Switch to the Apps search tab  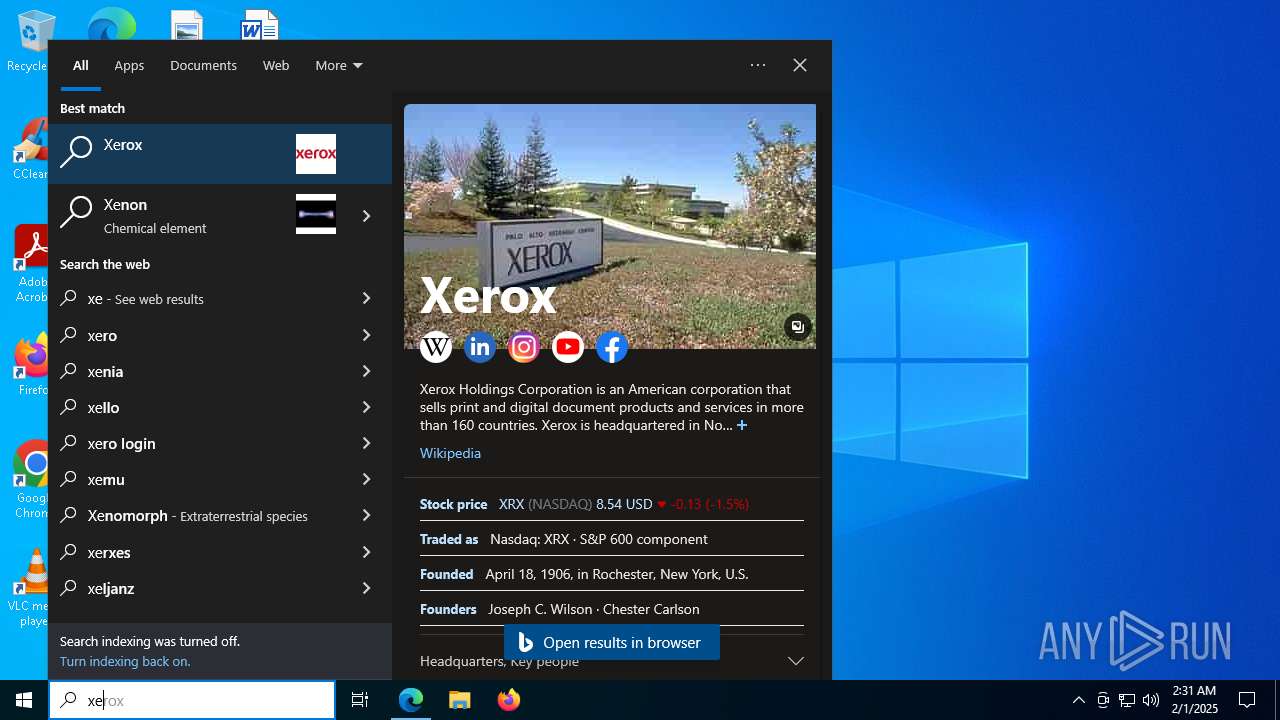(x=129, y=65)
